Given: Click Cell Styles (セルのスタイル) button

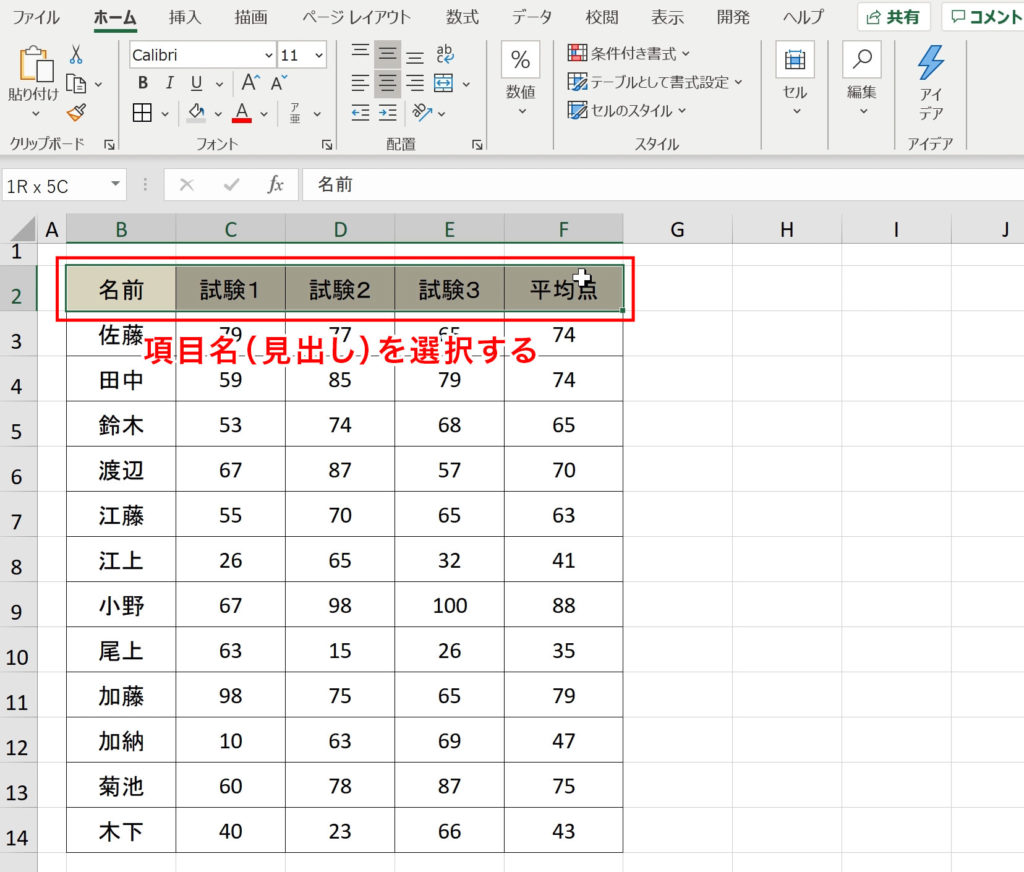Looking at the screenshot, I should click(626, 110).
